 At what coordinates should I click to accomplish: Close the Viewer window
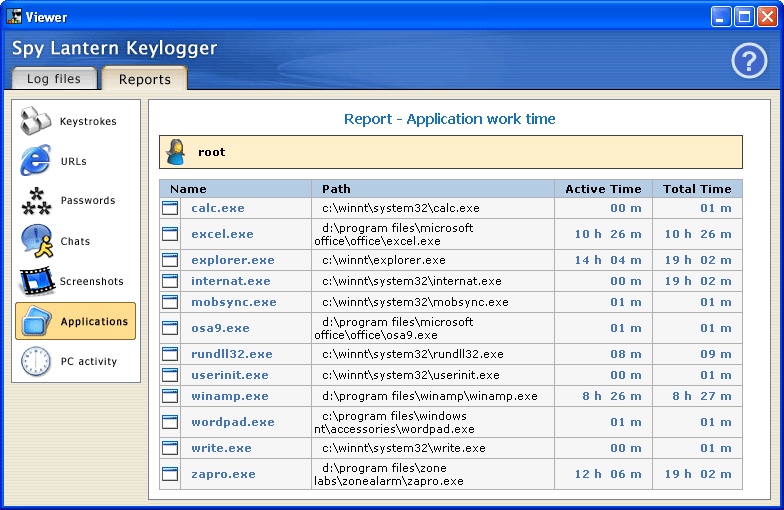coord(767,16)
